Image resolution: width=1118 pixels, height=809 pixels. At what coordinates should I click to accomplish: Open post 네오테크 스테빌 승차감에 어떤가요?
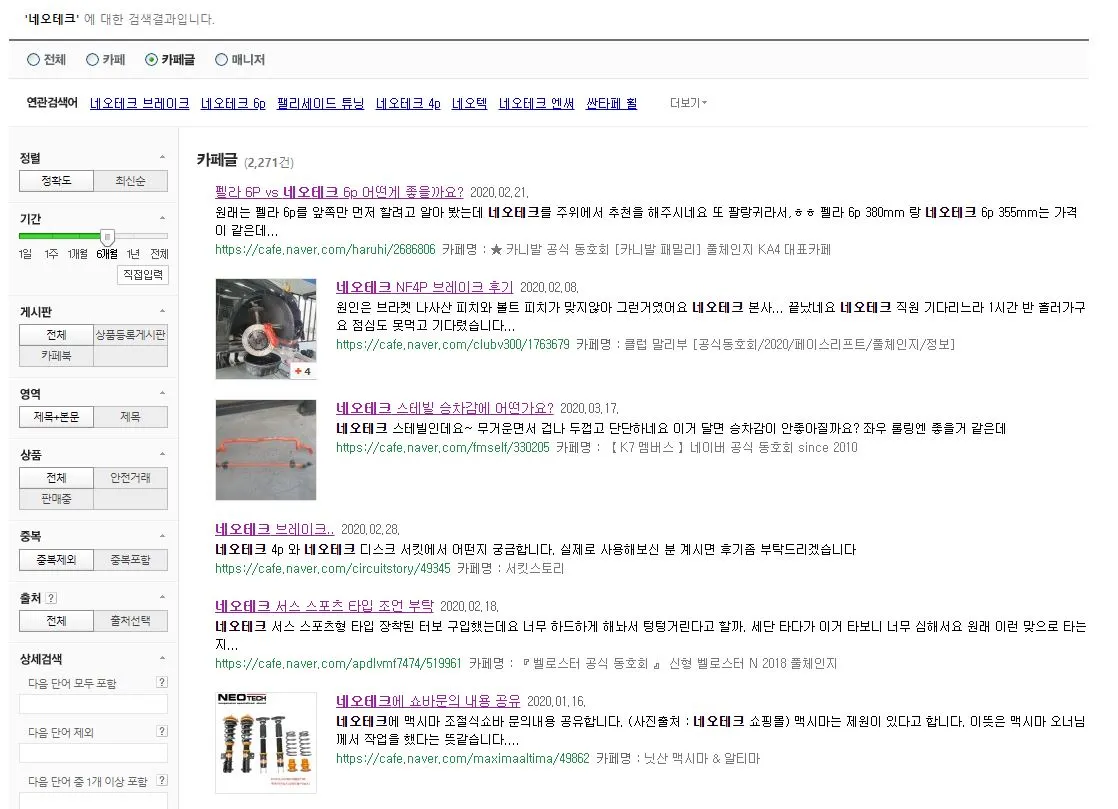(x=444, y=408)
